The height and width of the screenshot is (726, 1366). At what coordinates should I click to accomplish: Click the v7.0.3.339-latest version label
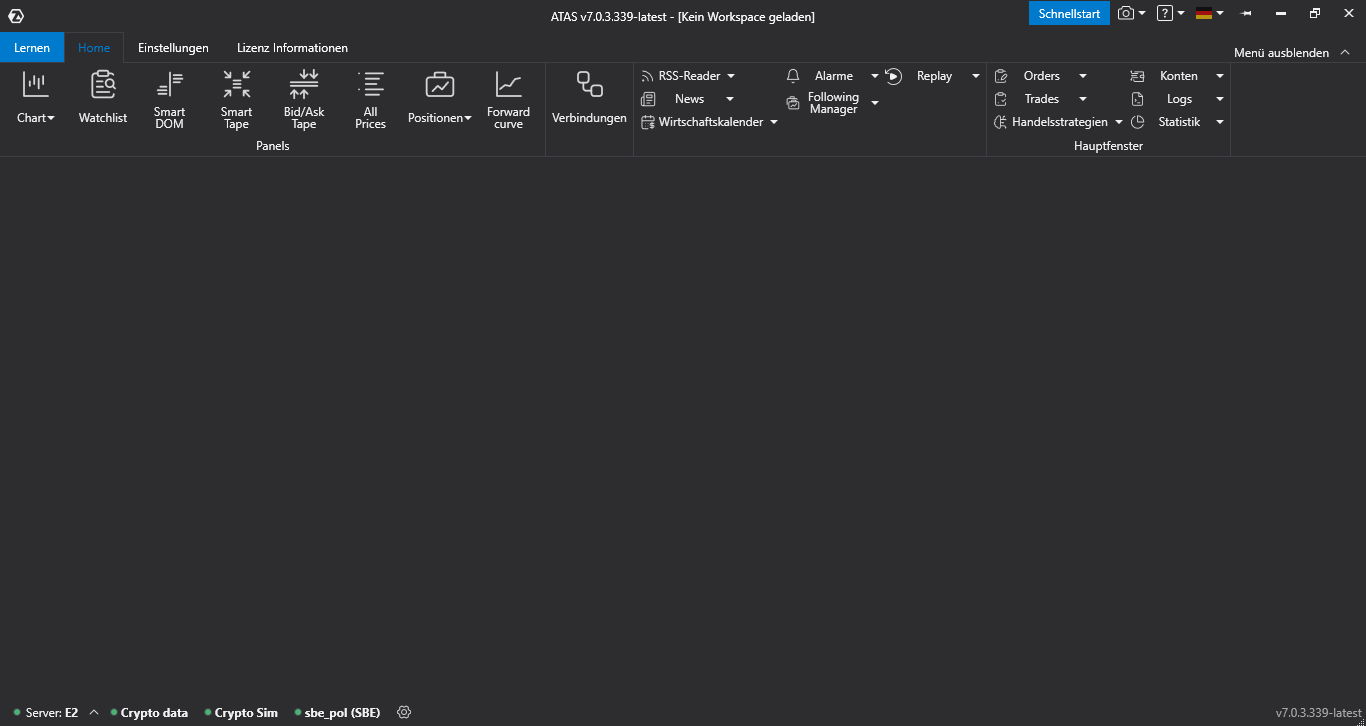(1318, 713)
